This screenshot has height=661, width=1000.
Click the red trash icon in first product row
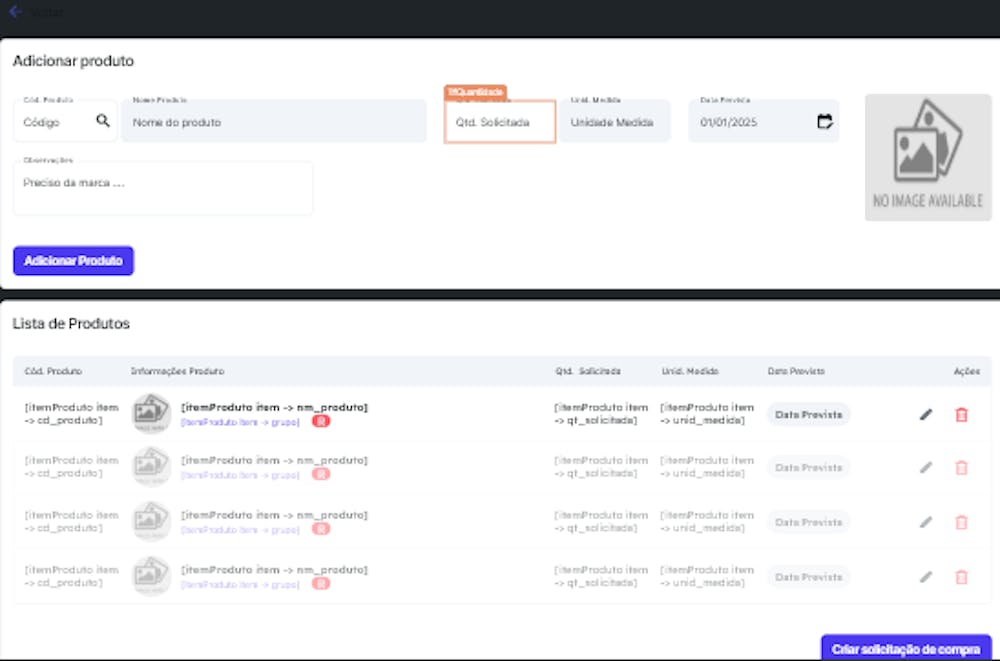point(961,415)
